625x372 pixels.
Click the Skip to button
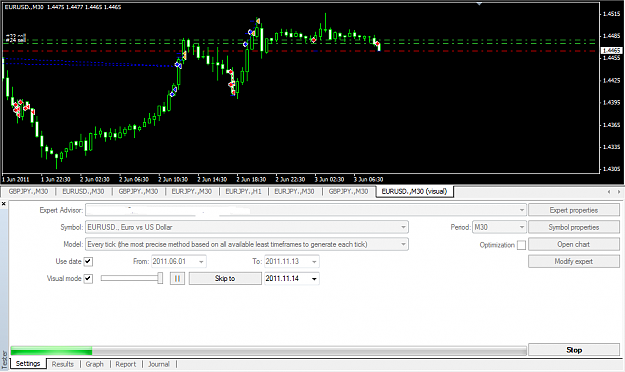click(x=225, y=278)
